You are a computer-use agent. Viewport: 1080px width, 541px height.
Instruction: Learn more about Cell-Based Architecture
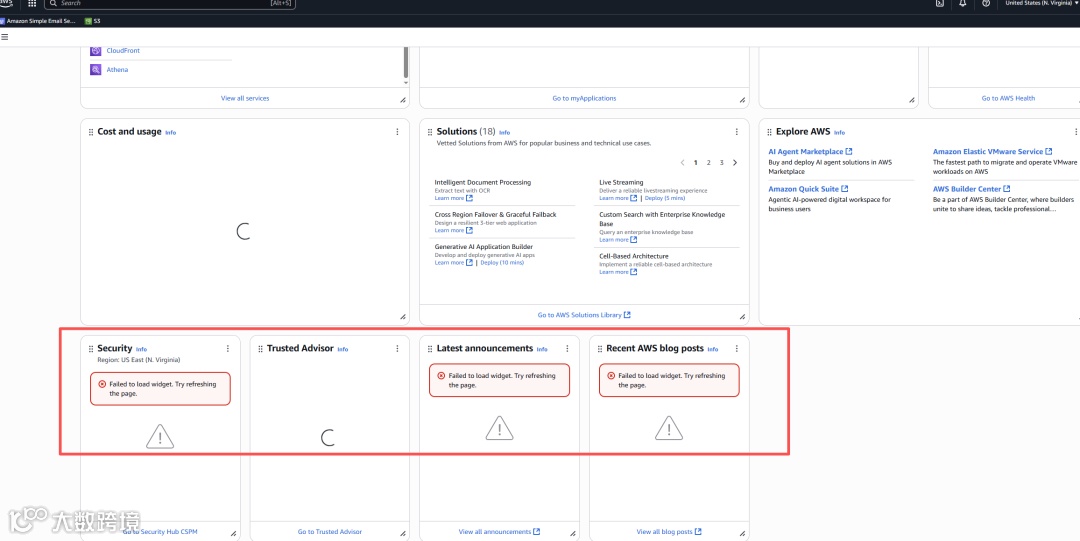tap(618, 272)
